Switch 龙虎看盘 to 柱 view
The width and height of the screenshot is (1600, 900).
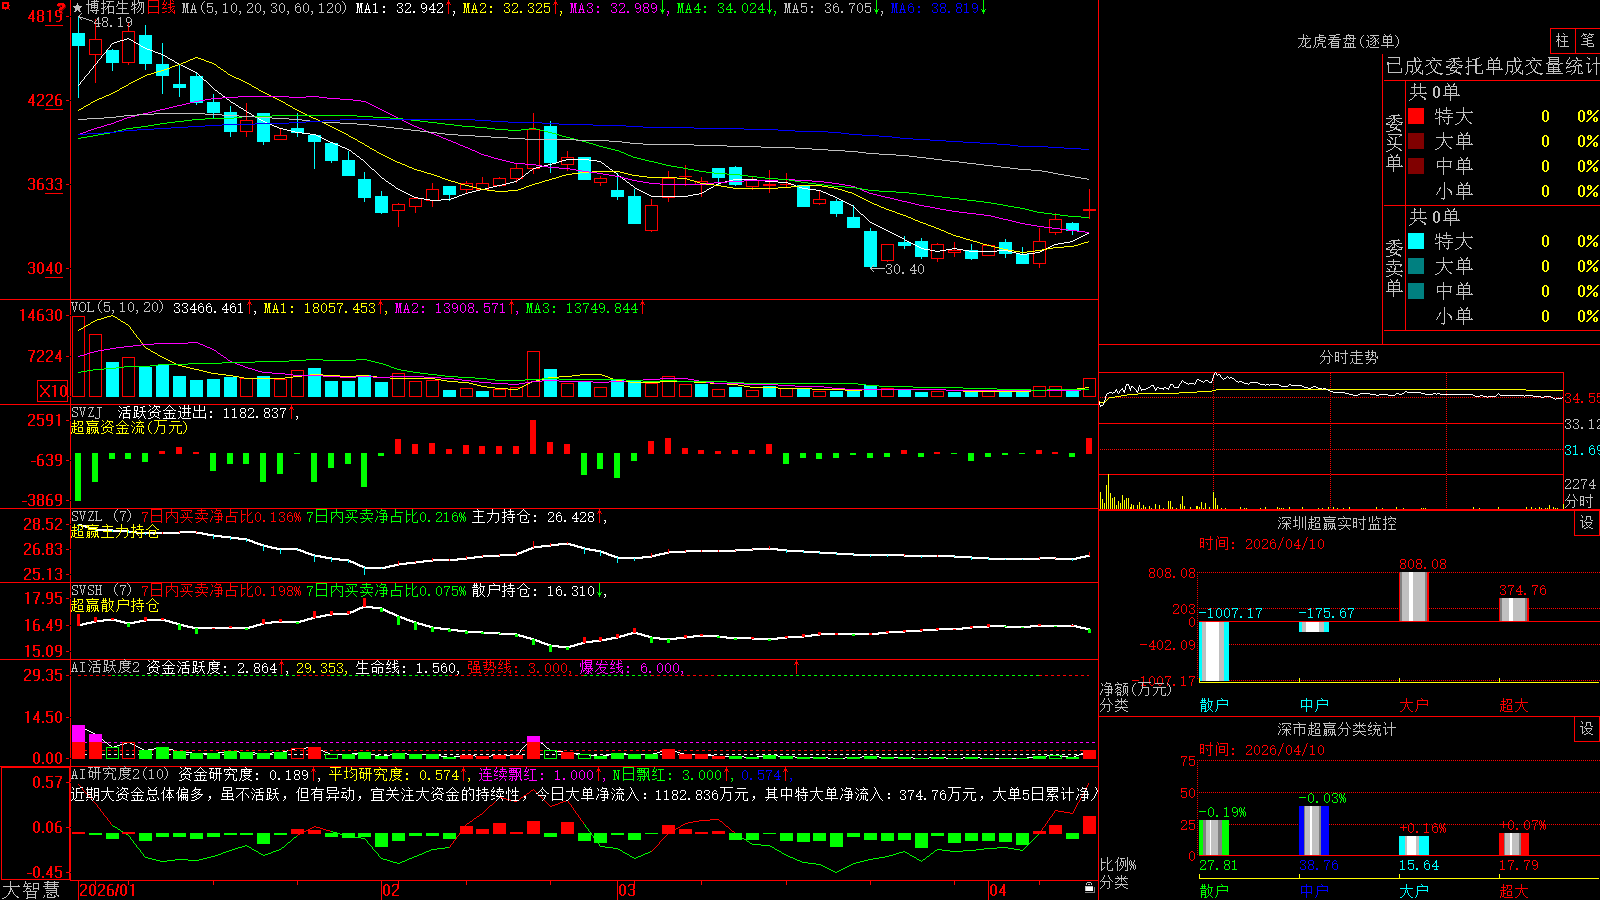point(1562,40)
